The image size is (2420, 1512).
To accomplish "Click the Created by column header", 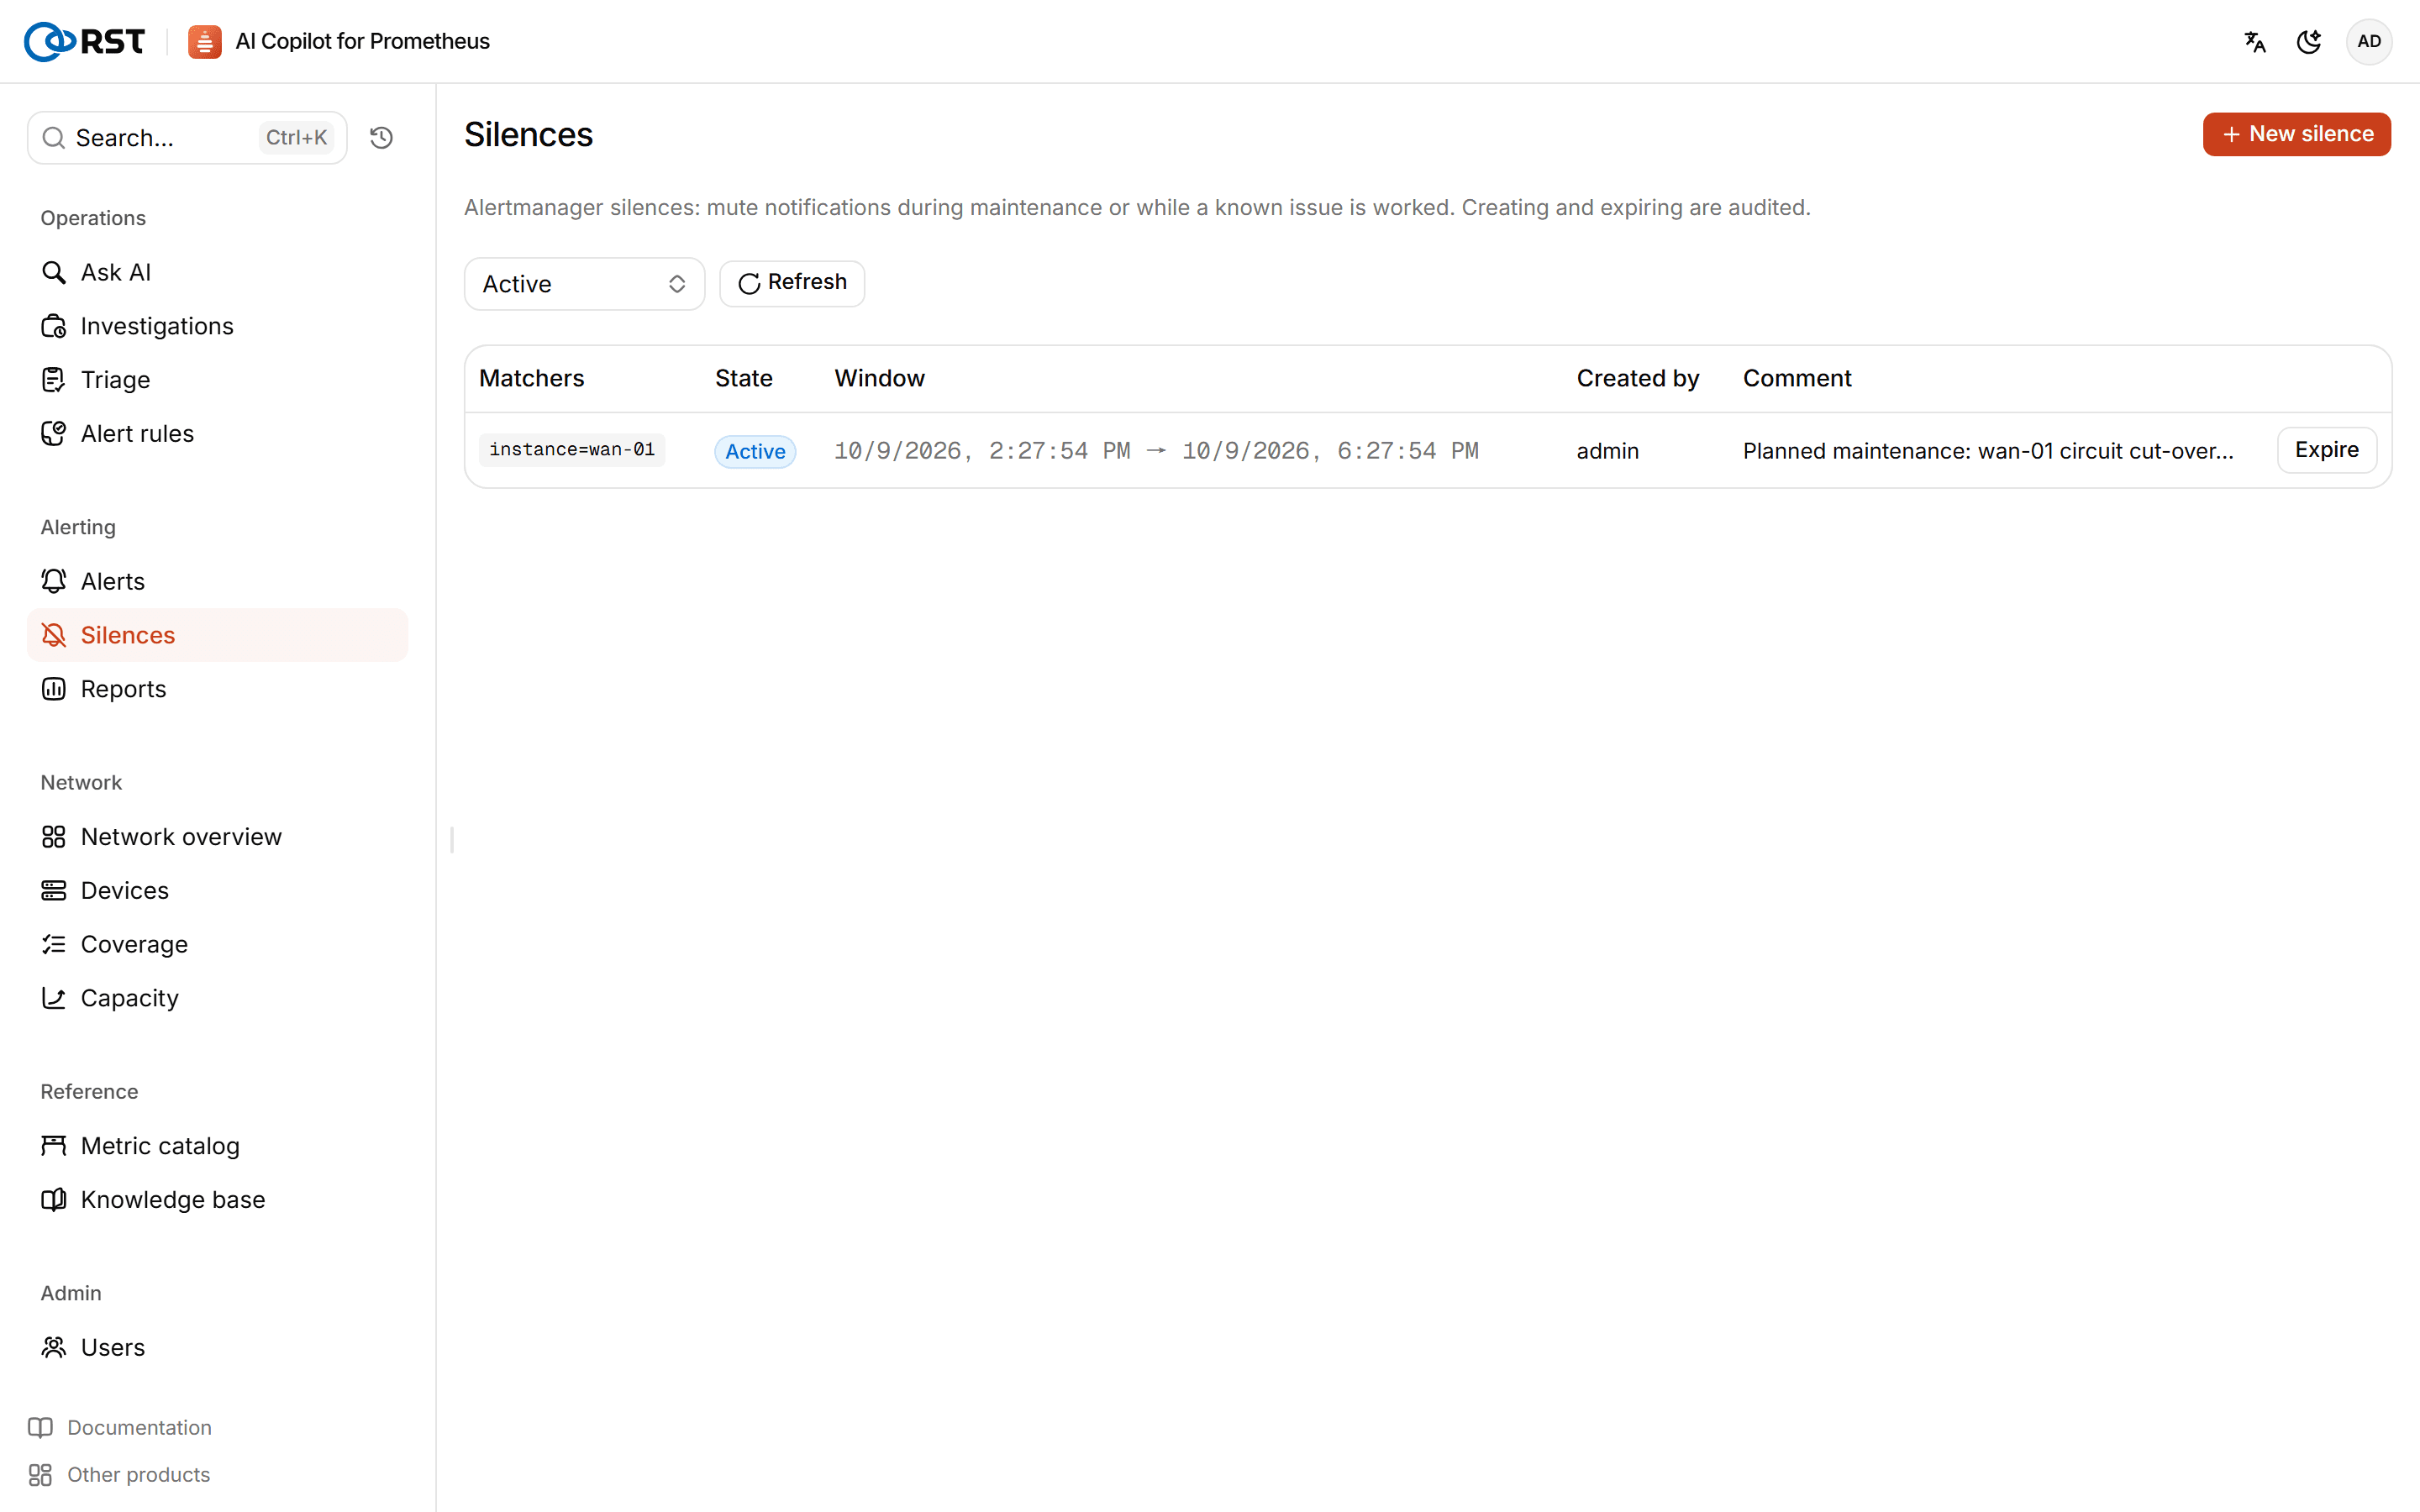I will pyautogui.click(x=1638, y=378).
